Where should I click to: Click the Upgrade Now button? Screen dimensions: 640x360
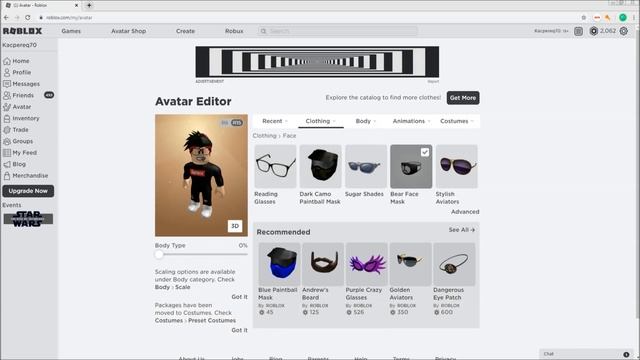(x=28, y=191)
